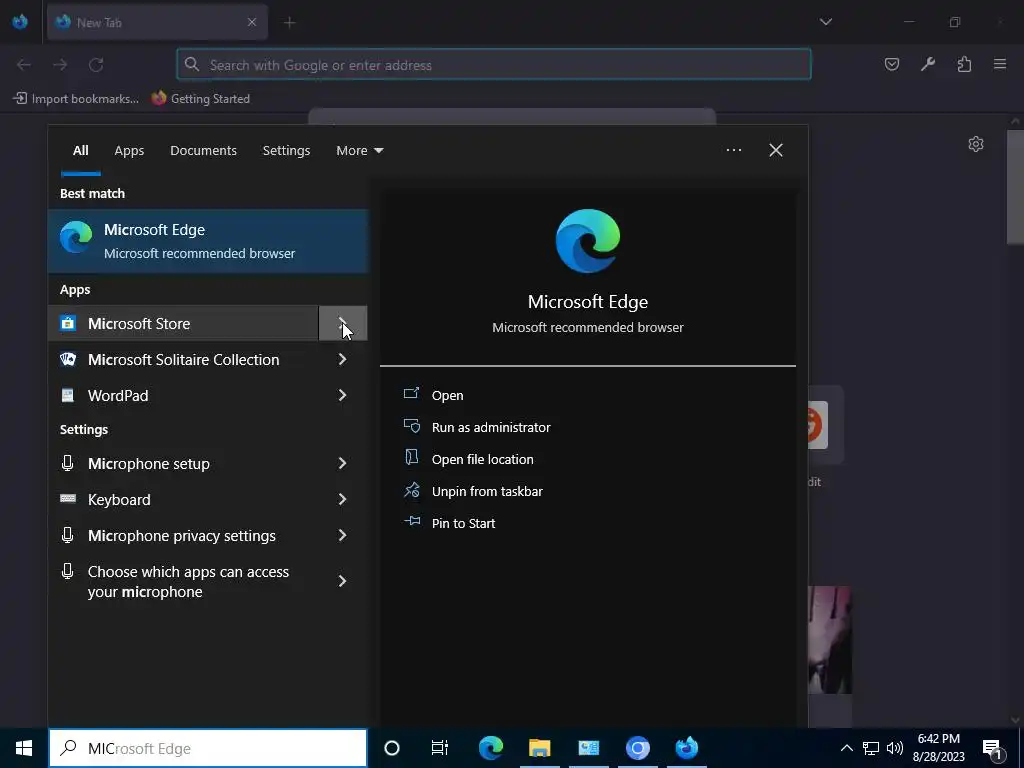Open the browser hamburger menu

[1000, 64]
